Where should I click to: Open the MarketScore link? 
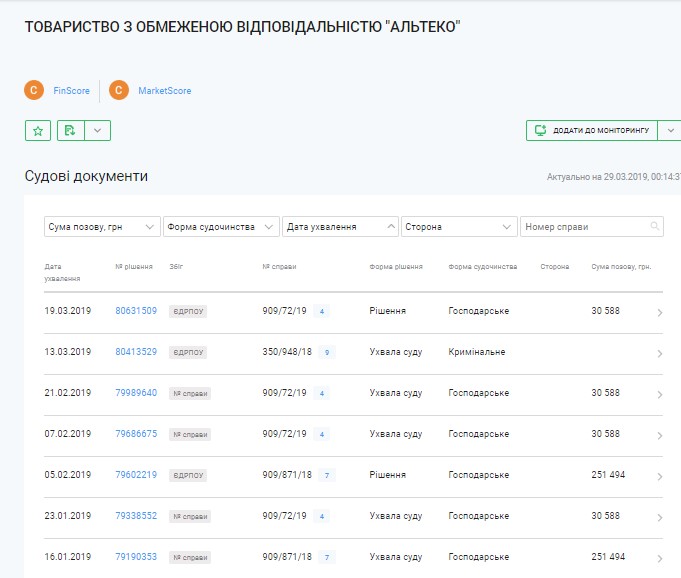[x=164, y=91]
